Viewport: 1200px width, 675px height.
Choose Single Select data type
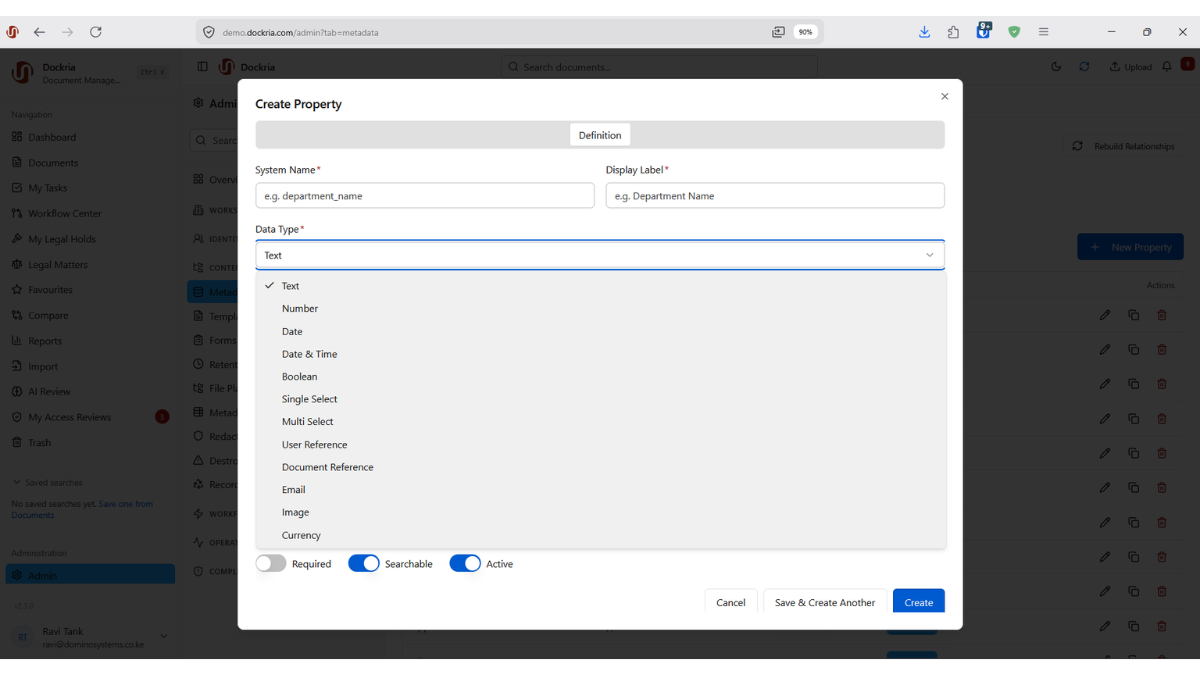click(601, 399)
